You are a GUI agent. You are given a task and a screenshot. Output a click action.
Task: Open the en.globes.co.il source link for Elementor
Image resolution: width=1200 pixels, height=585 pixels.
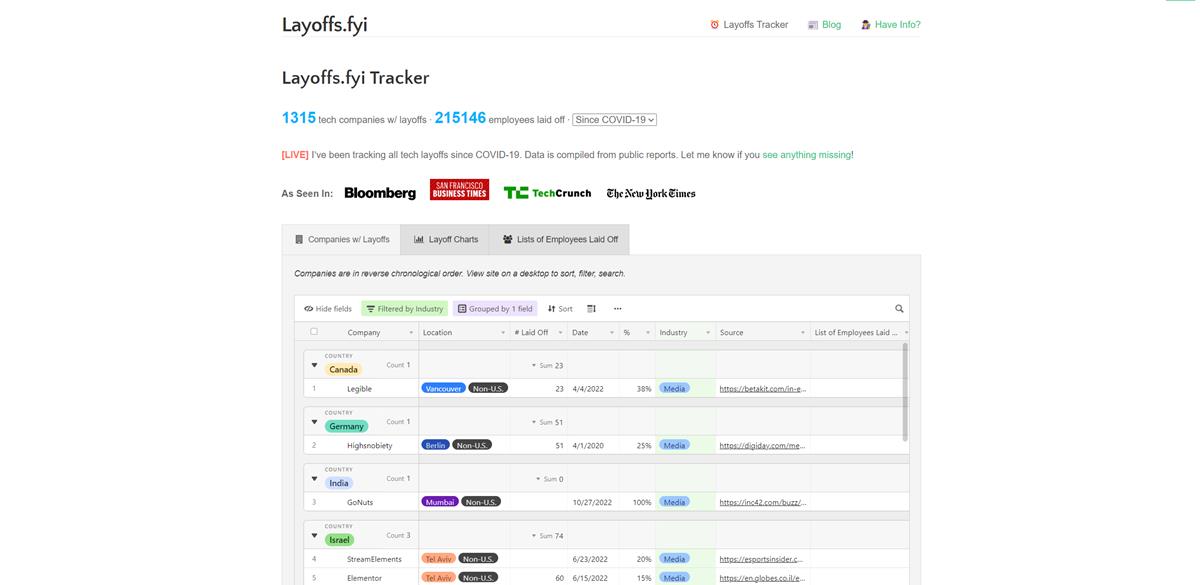(762, 577)
